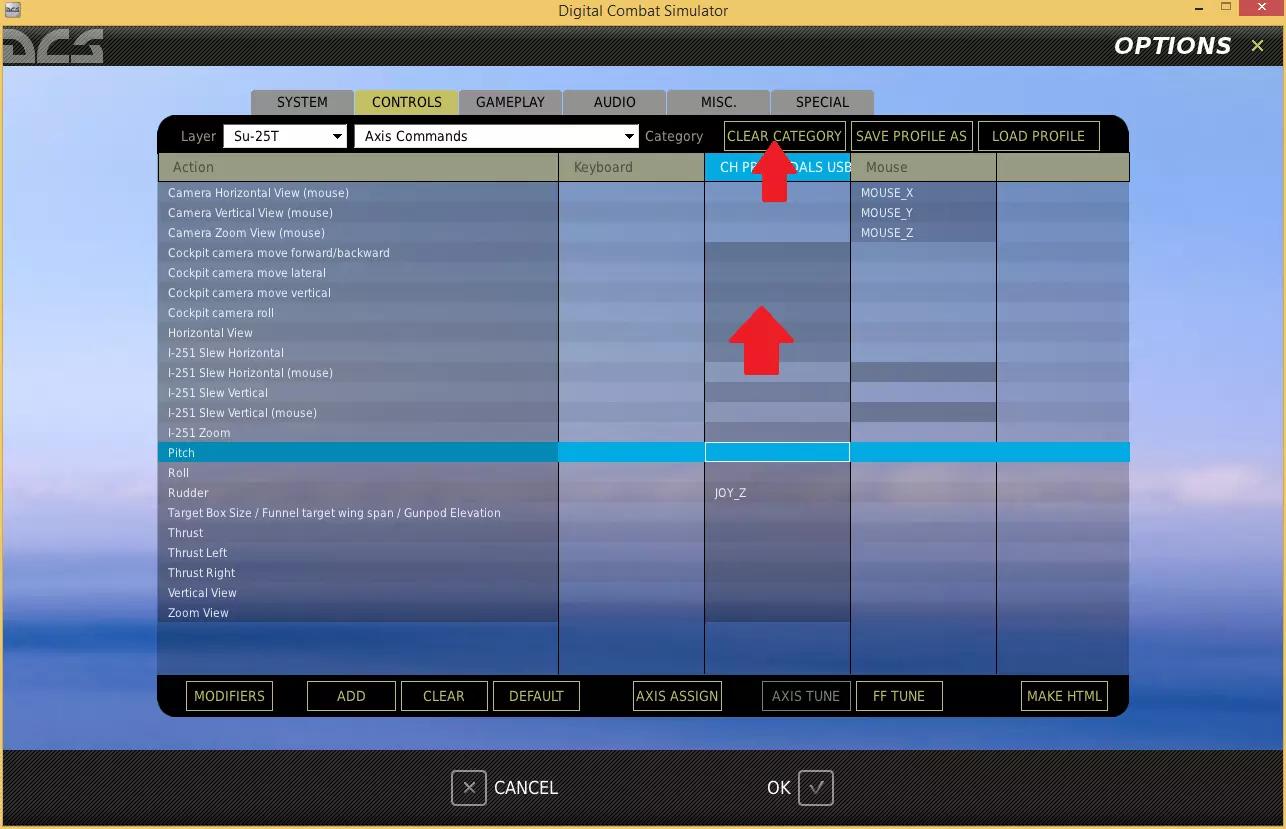
Task: Select the "Thrust Right" action row
Action: 358,573
